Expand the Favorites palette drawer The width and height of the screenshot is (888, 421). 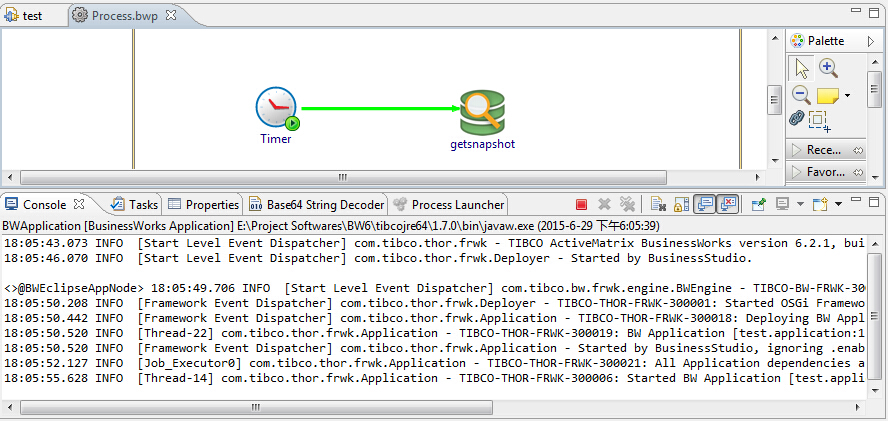click(796, 172)
